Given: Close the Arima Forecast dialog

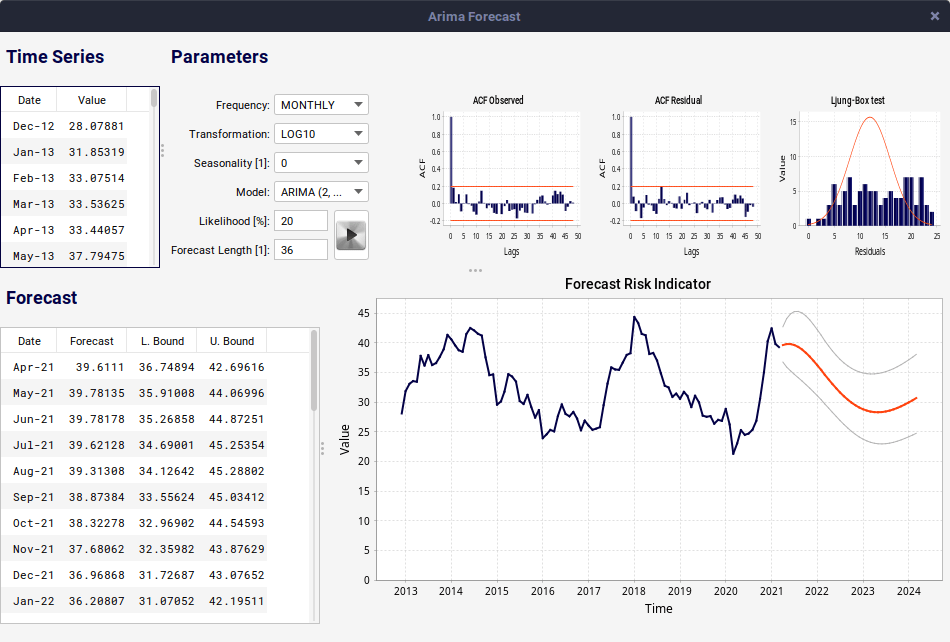Looking at the screenshot, I should click(934, 16).
